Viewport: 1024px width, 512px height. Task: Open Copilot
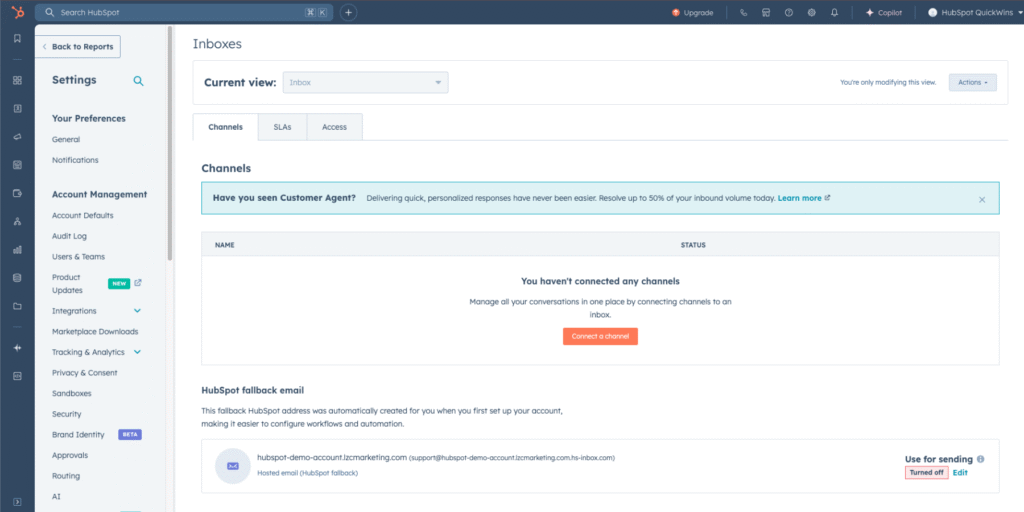coord(884,12)
